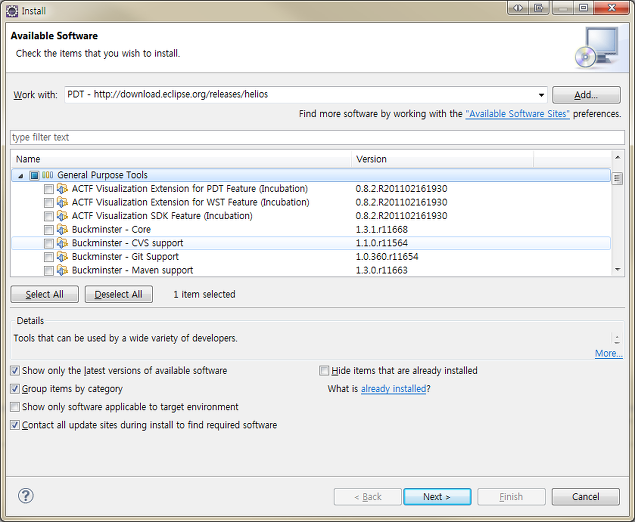Screen dimensions: 635x522
Task: Uncheck Group items by category
Action: (15, 389)
